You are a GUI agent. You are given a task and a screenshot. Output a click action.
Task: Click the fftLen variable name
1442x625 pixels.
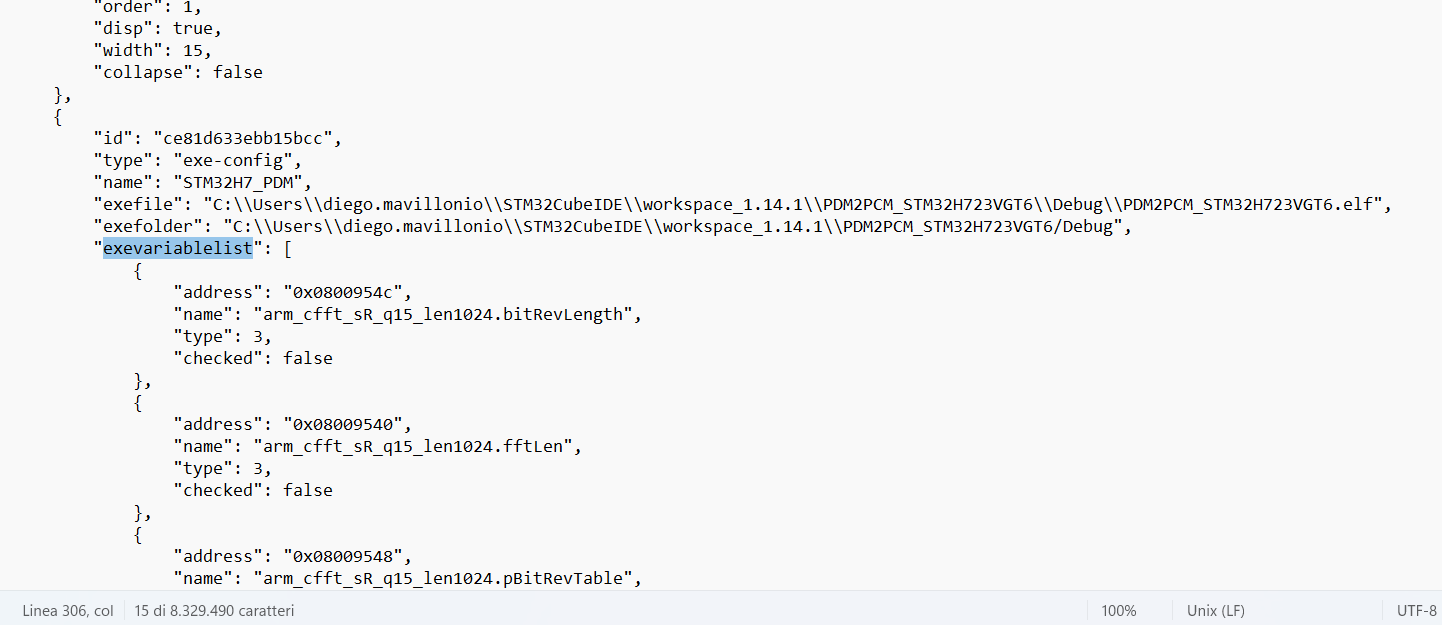click(x=546, y=446)
